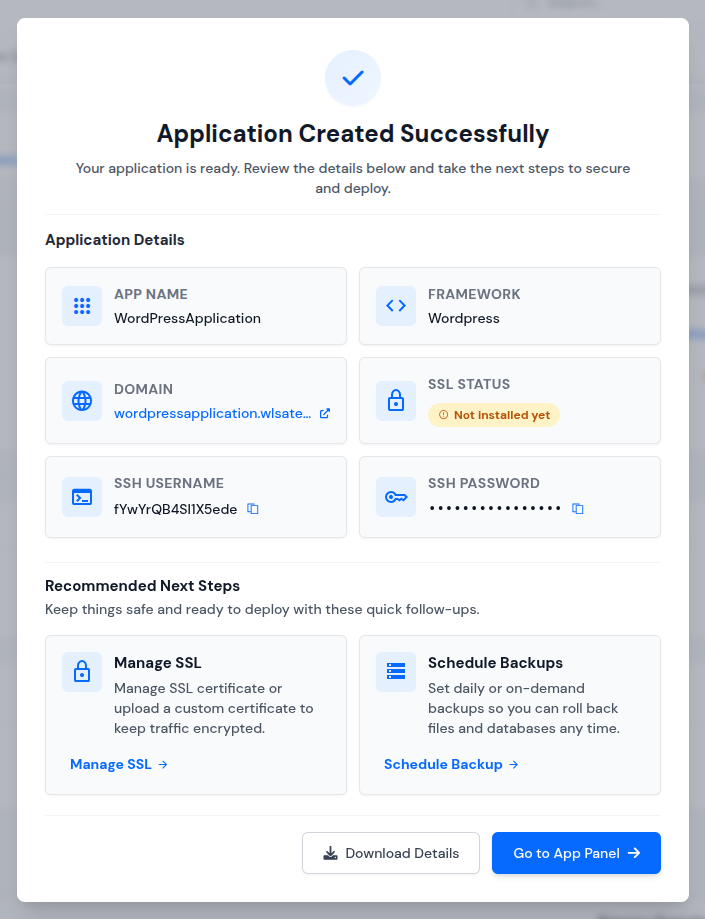Screen dimensions: 705x919
Task: Click the Schedule Backups server icon
Action: tap(395, 672)
